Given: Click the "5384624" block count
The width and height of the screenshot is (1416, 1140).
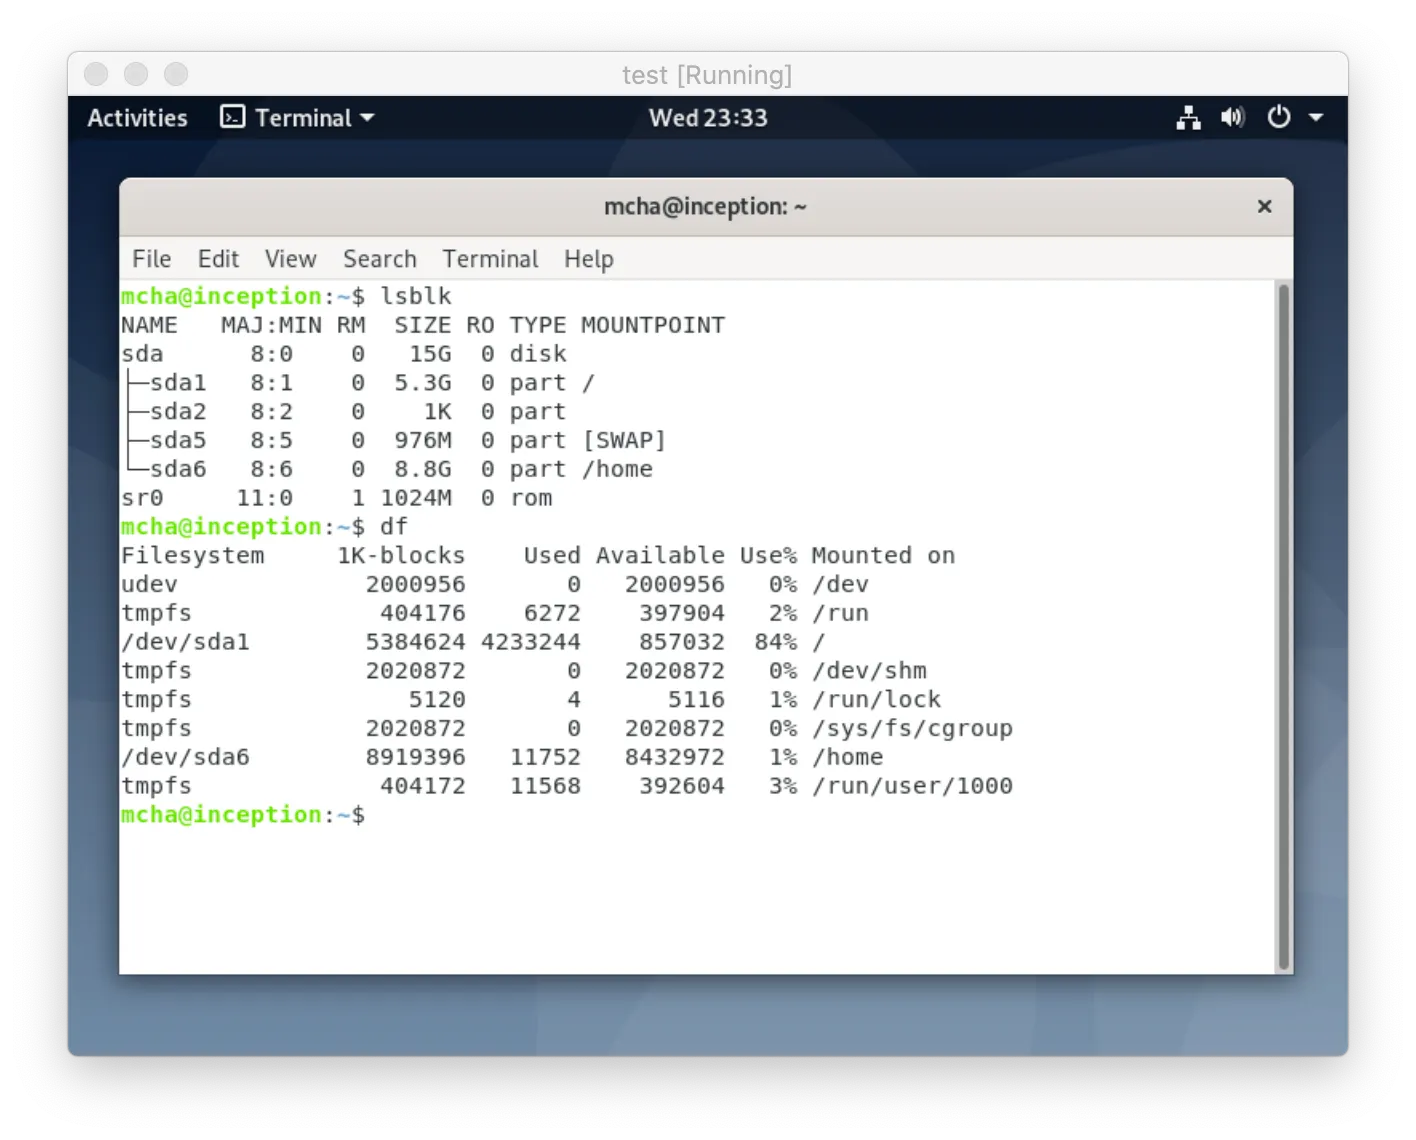Looking at the screenshot, I should click(415, 642).
